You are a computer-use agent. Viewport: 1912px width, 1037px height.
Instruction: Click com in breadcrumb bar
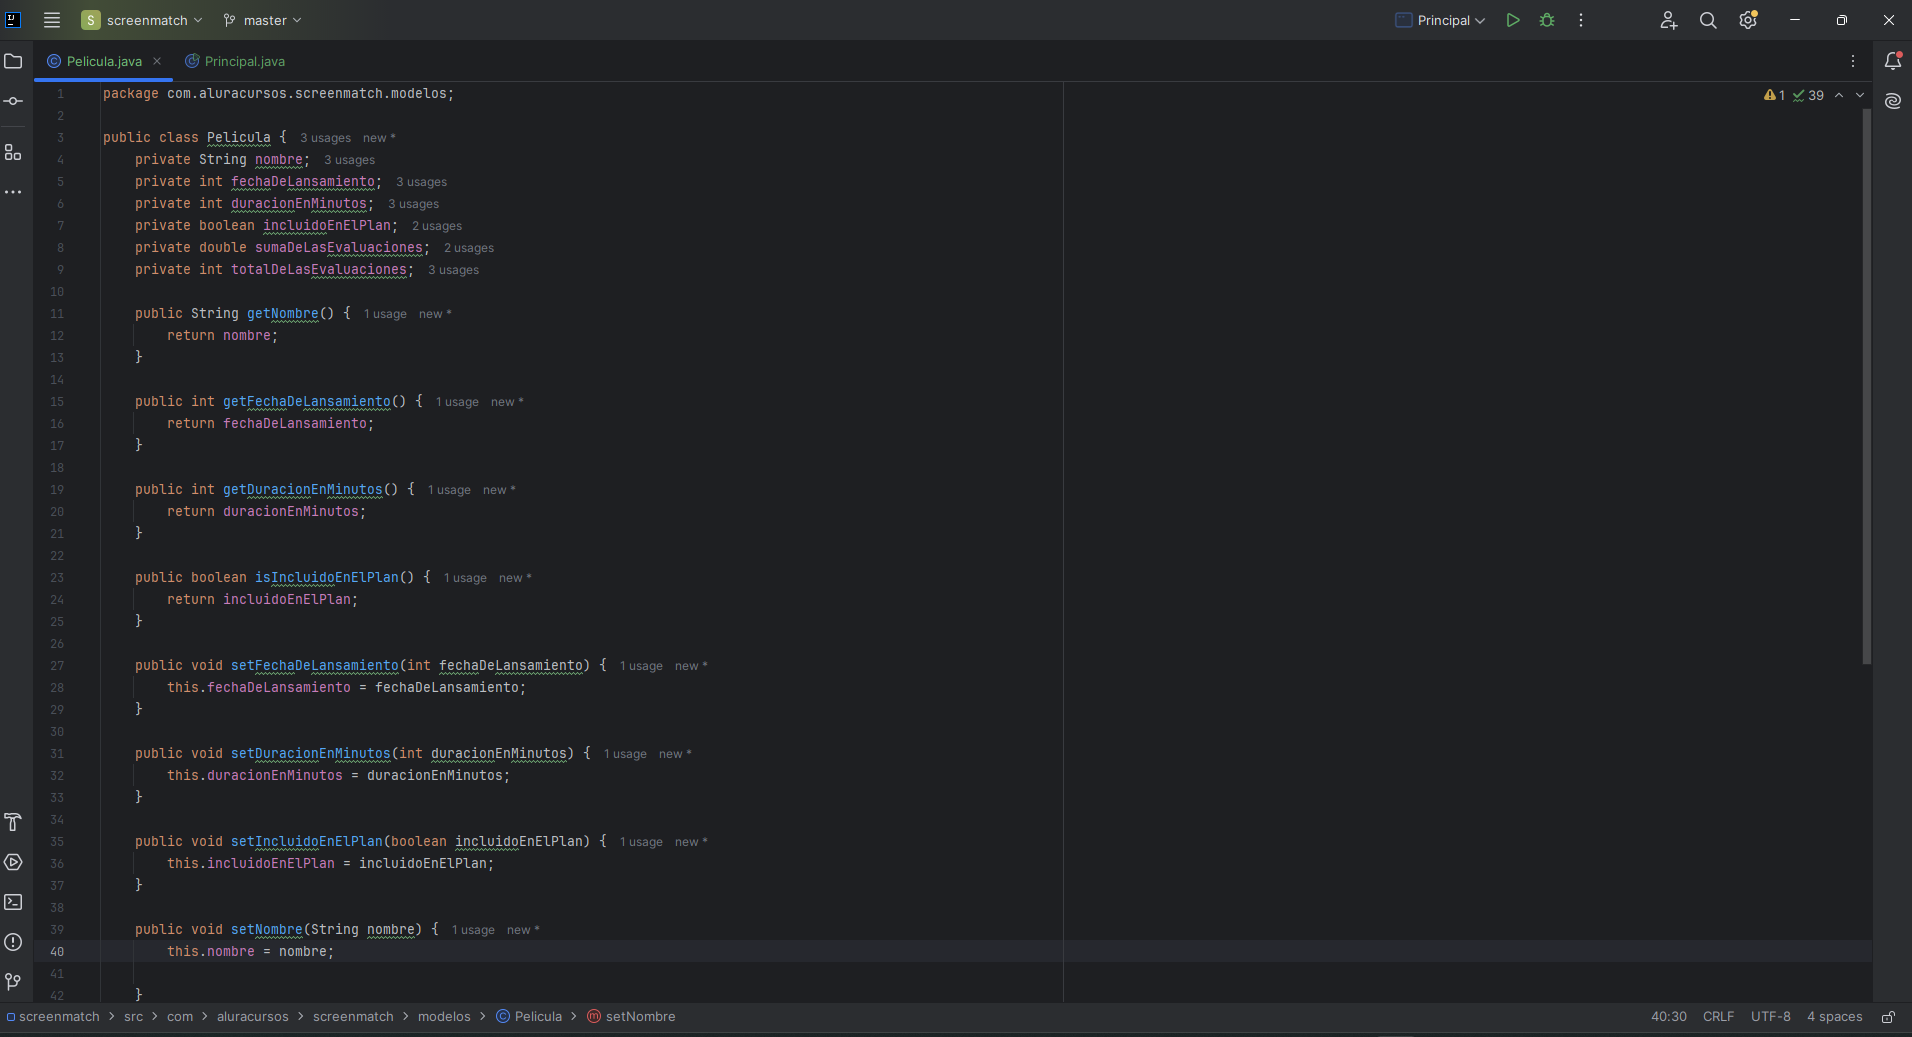click(x=180, y=1017)
